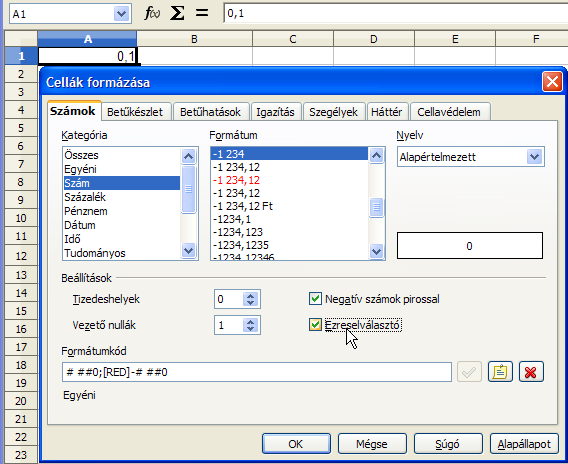Switch to the Szegélyek tab
568x464 pixels.
click(x=333, y=112)
